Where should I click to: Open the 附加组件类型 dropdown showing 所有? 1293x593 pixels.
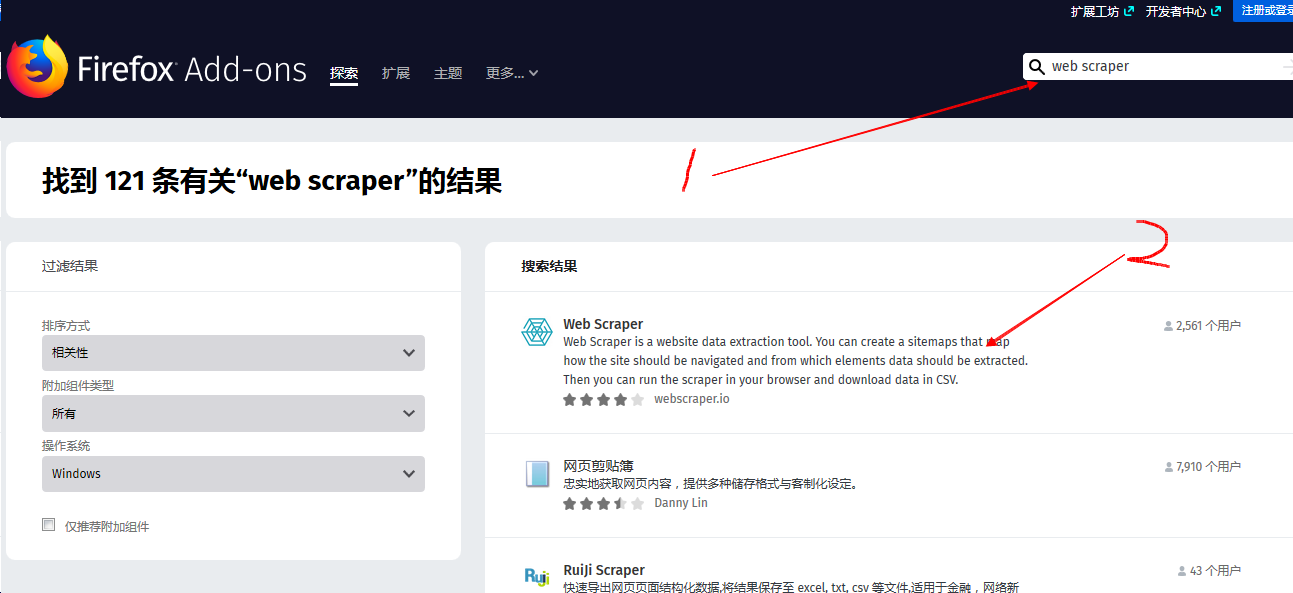[233, 413]
